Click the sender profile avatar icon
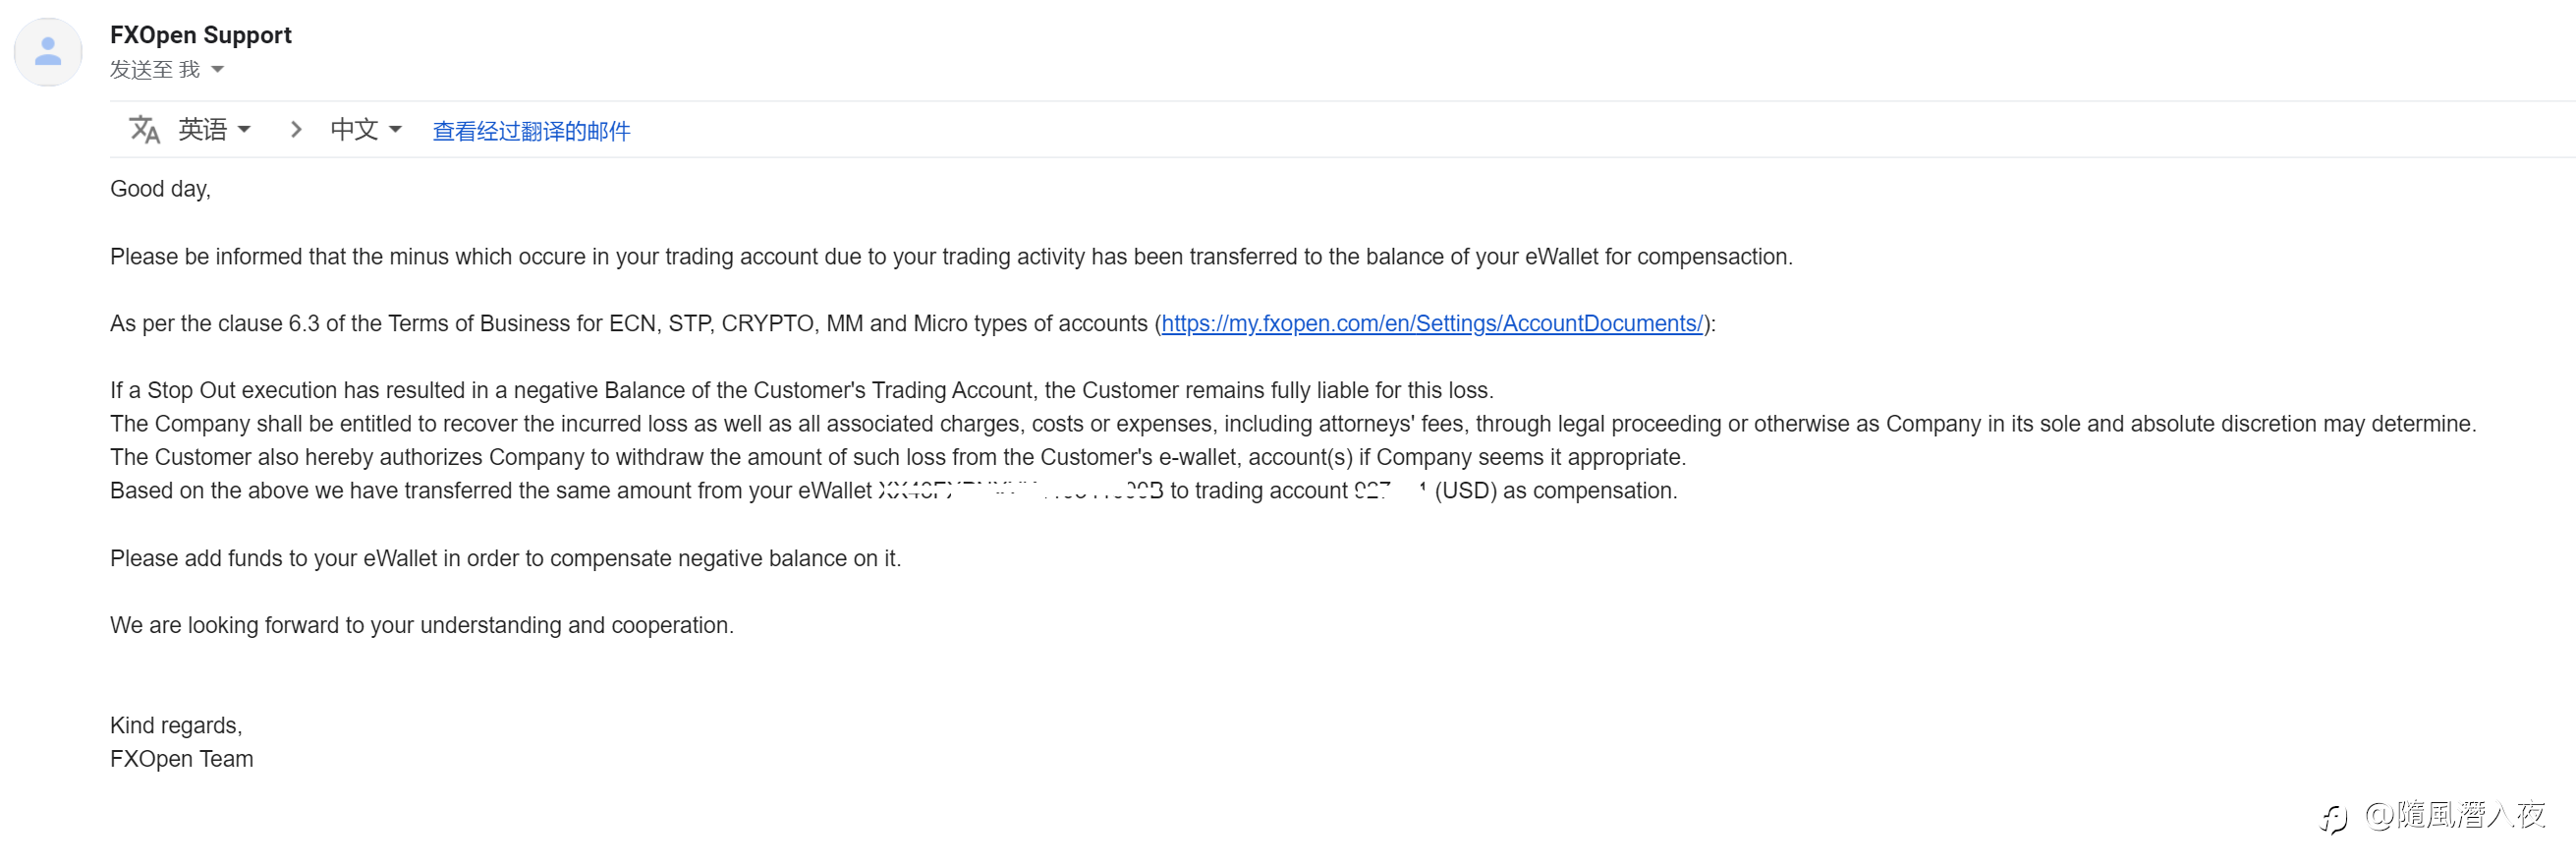The width and height of the screenshot is (2576, 867). 48,52
